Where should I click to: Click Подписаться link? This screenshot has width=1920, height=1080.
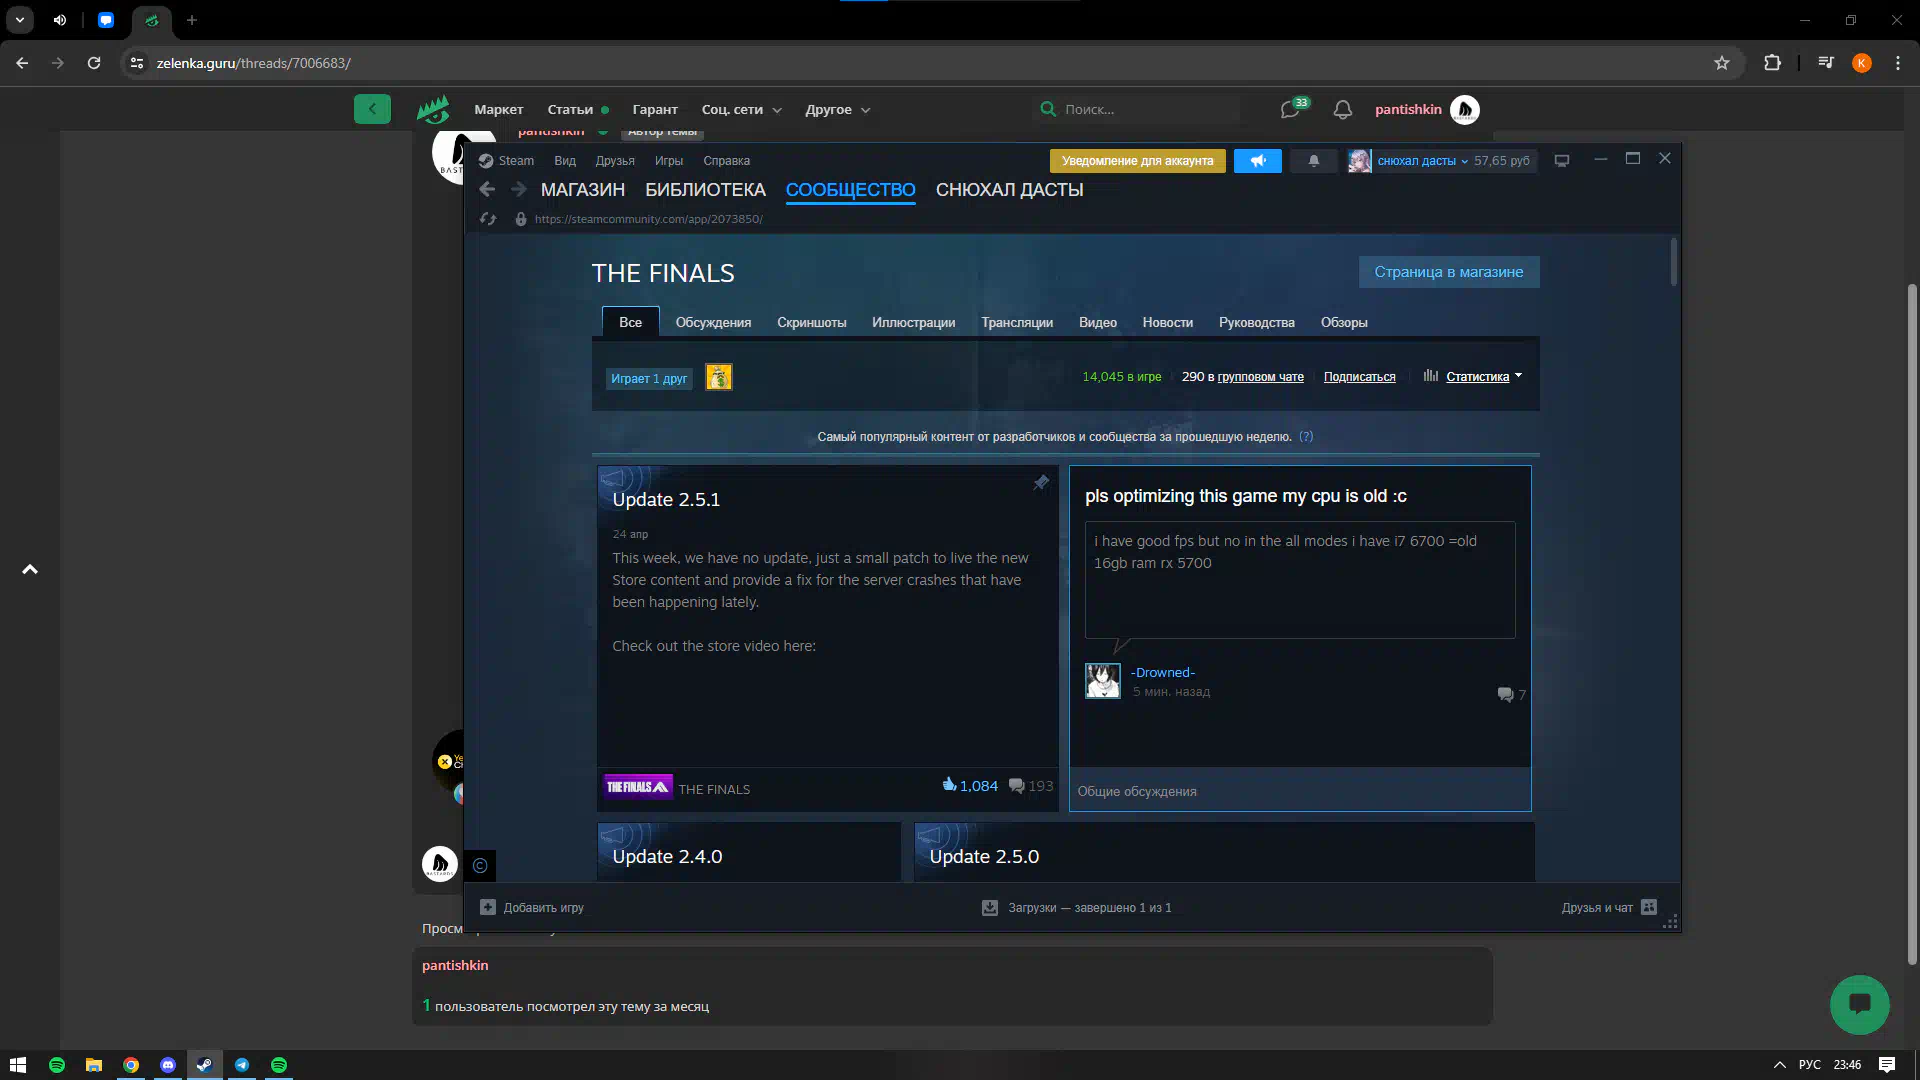pyautogui.click(x=1359, y=377)
